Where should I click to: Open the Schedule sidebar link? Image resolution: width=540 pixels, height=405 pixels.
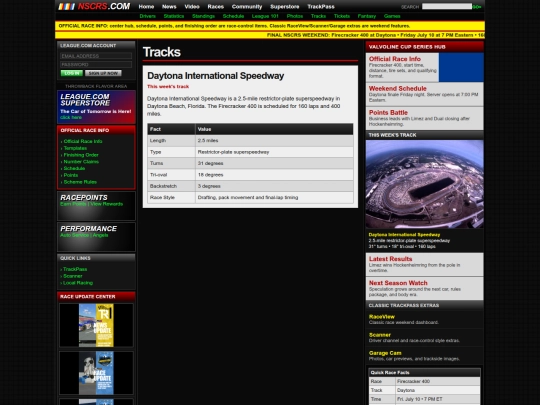pyautogui.click(x=74, y=168)
